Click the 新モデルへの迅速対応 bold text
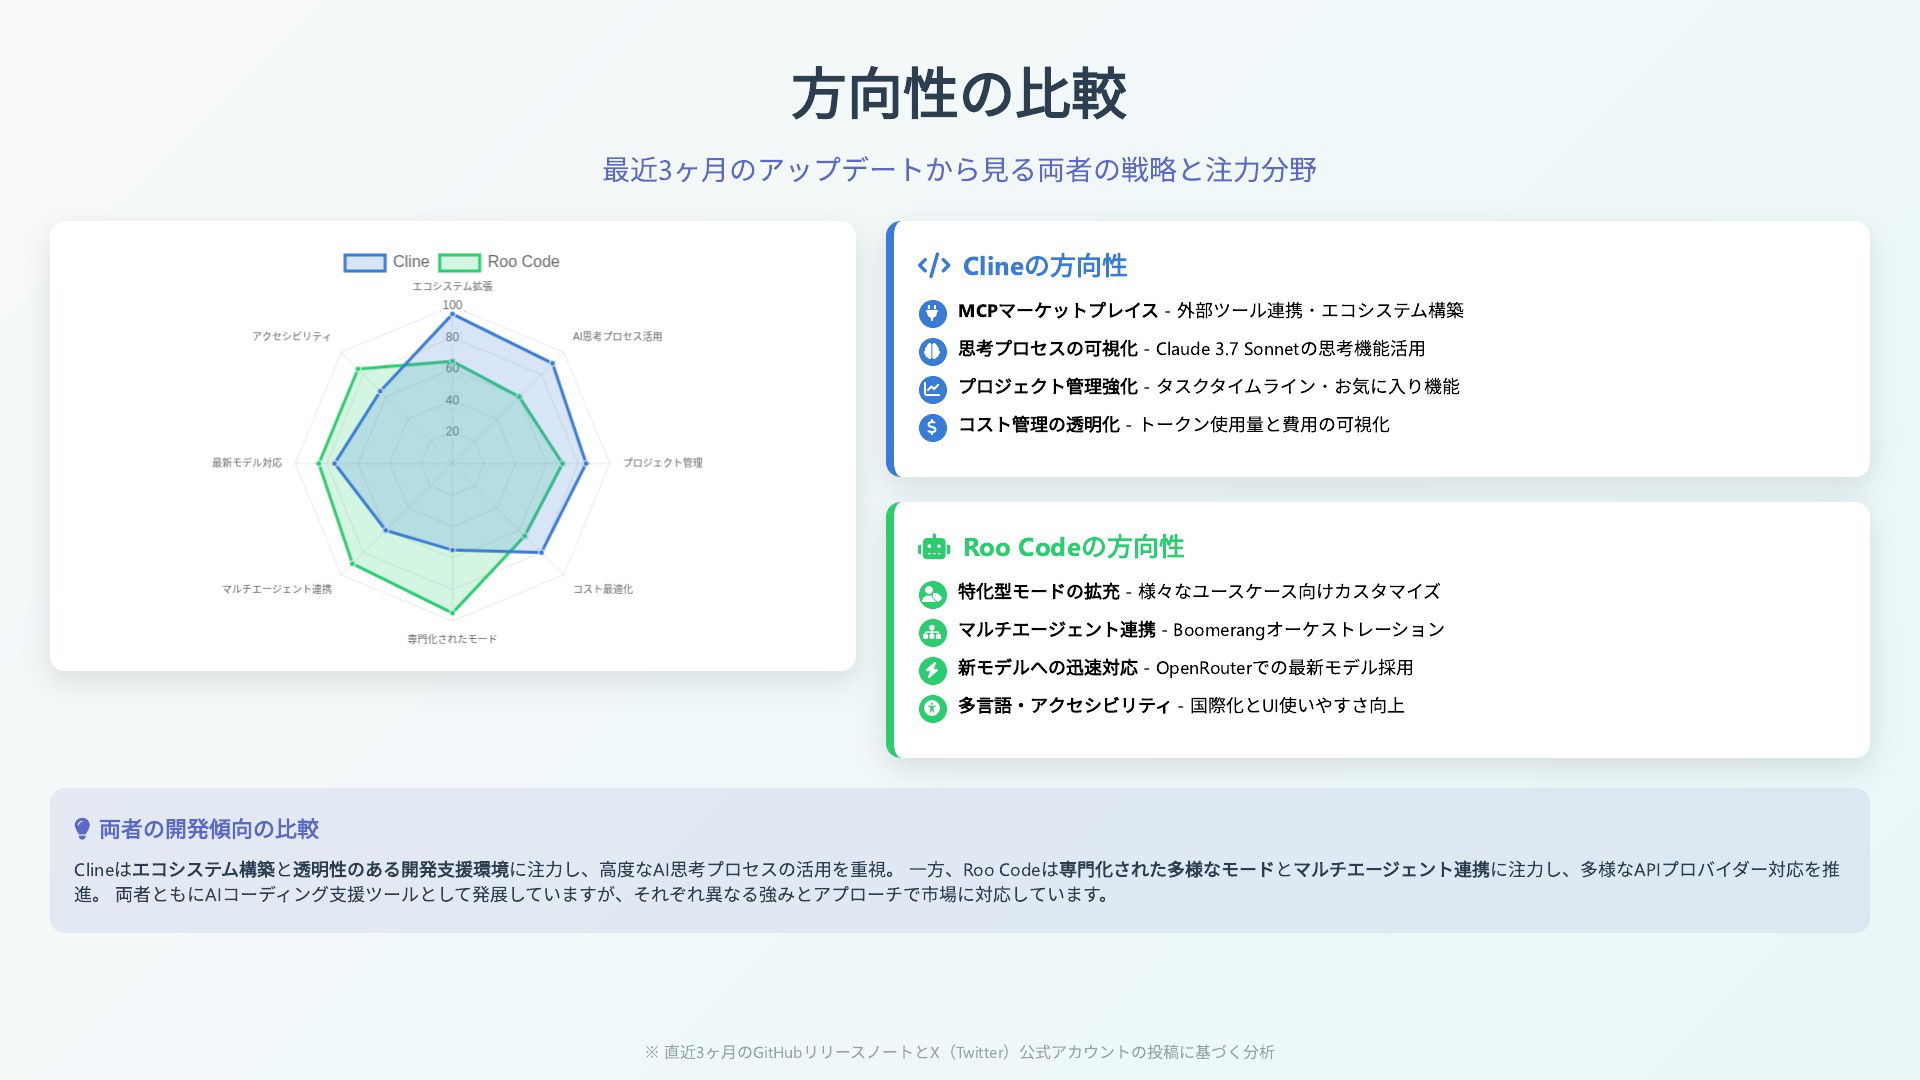 [x=1048, y=668]
